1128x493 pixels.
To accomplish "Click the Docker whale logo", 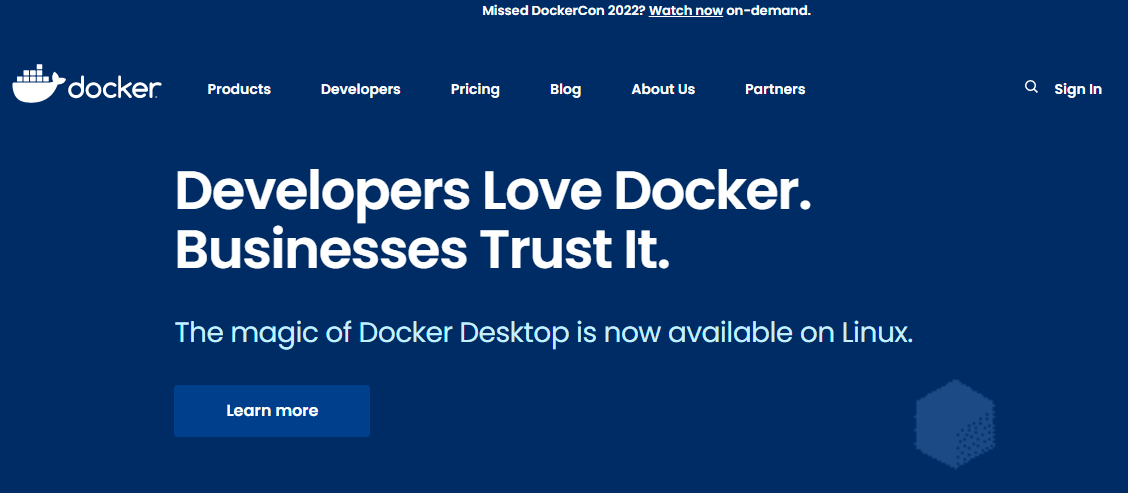I will tap(86, 83).
